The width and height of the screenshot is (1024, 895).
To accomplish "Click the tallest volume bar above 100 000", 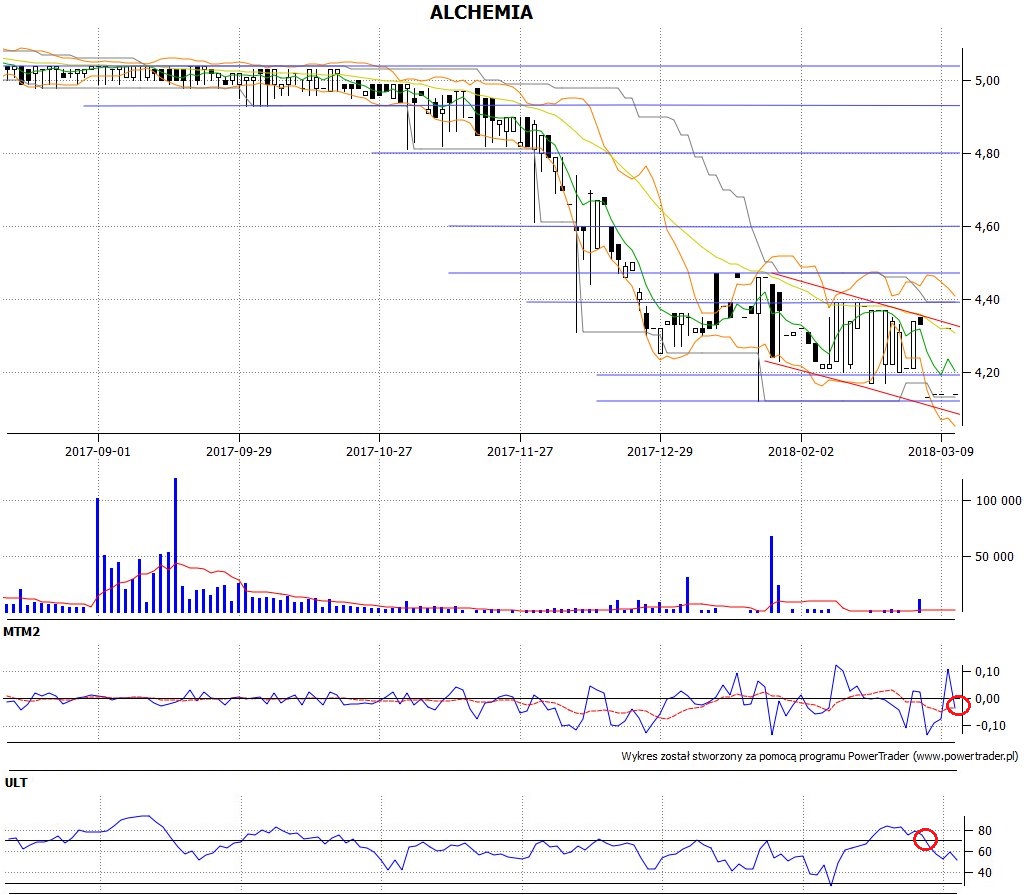I will coord(176,545).
